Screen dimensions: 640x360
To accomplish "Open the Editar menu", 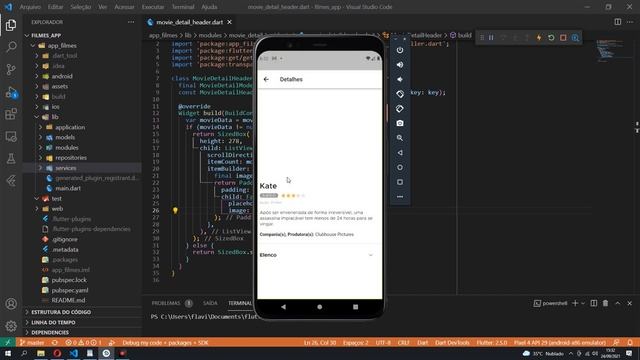I will point(55,7).
